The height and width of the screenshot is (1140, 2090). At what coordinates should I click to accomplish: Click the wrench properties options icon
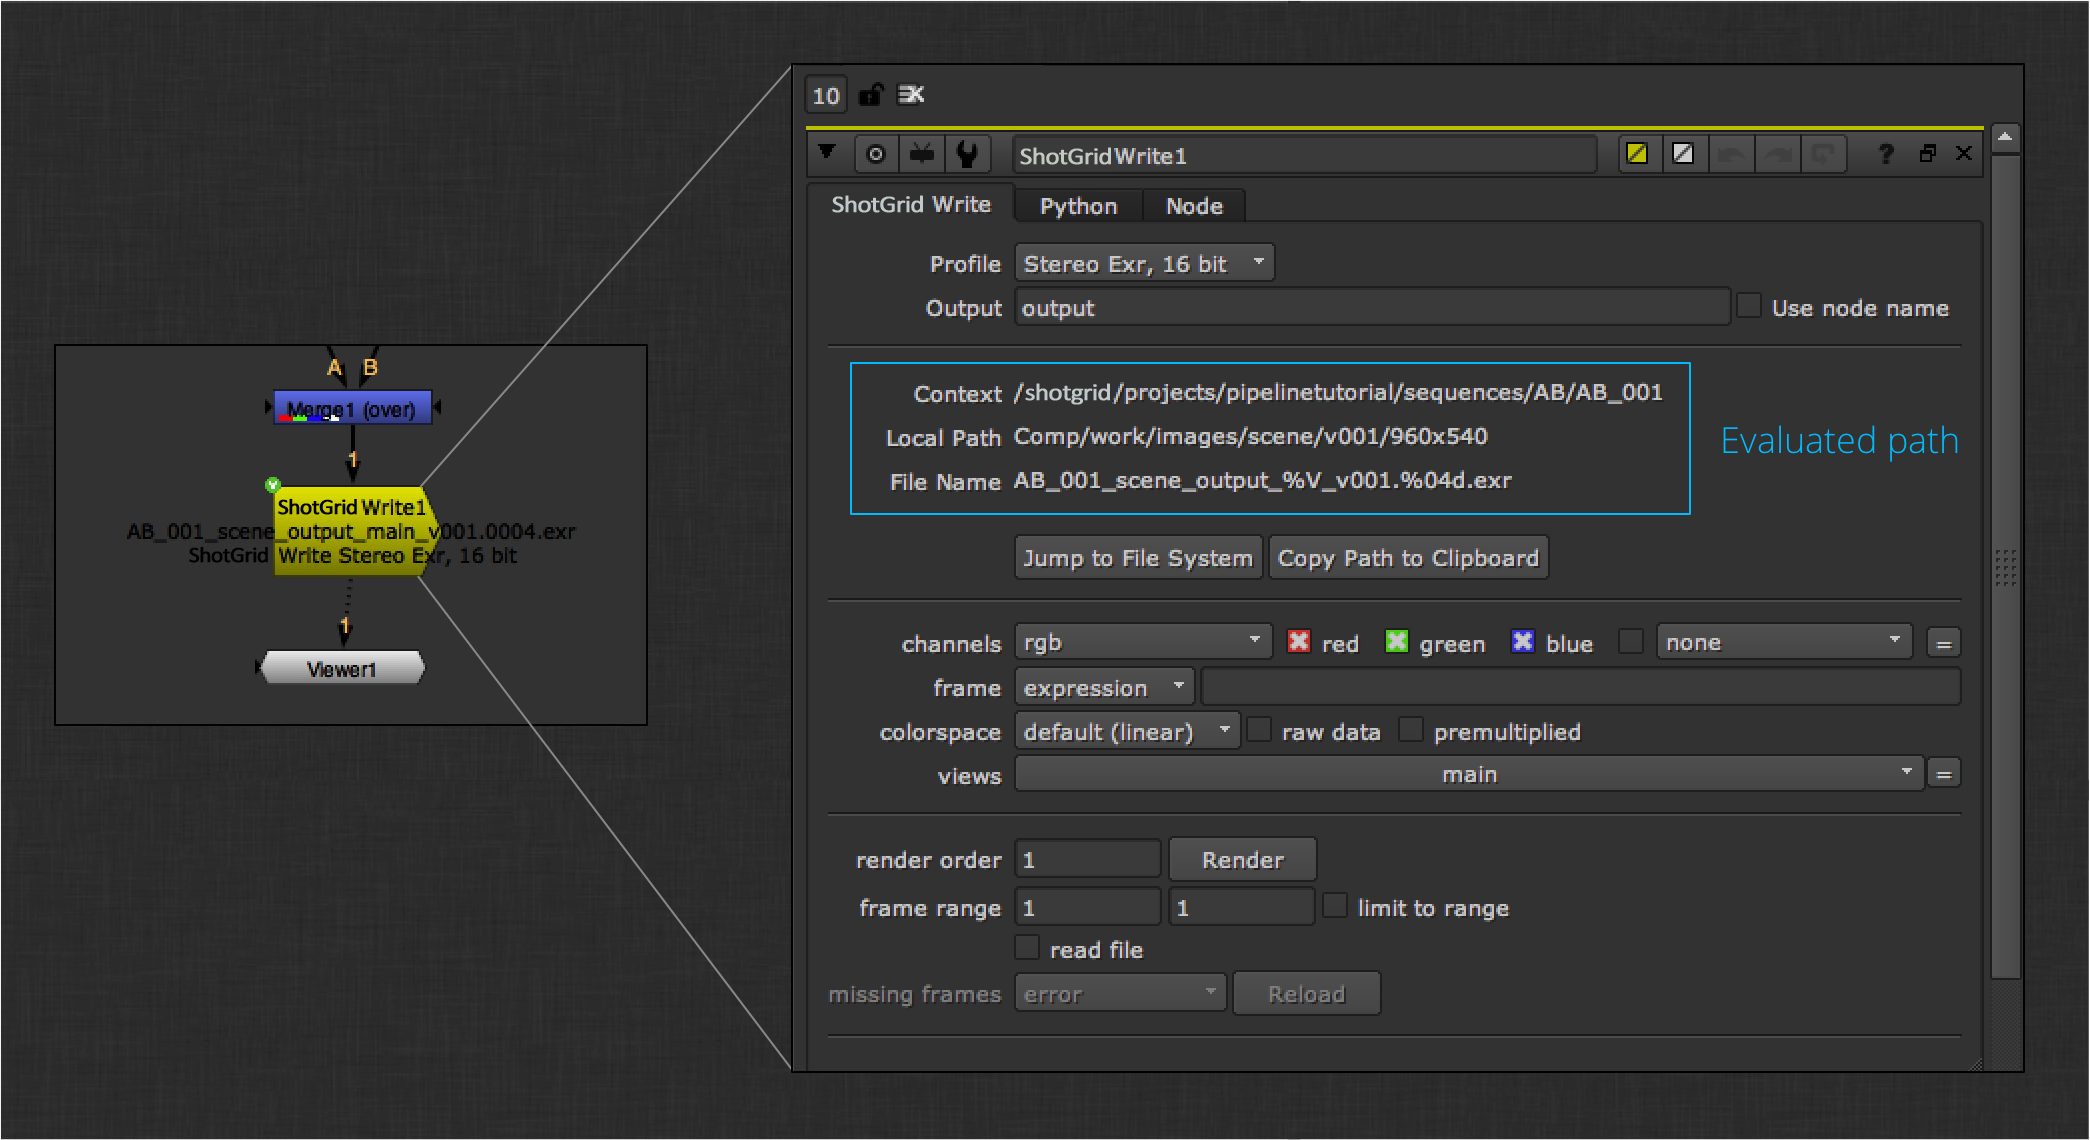click(x=966, y=155)
